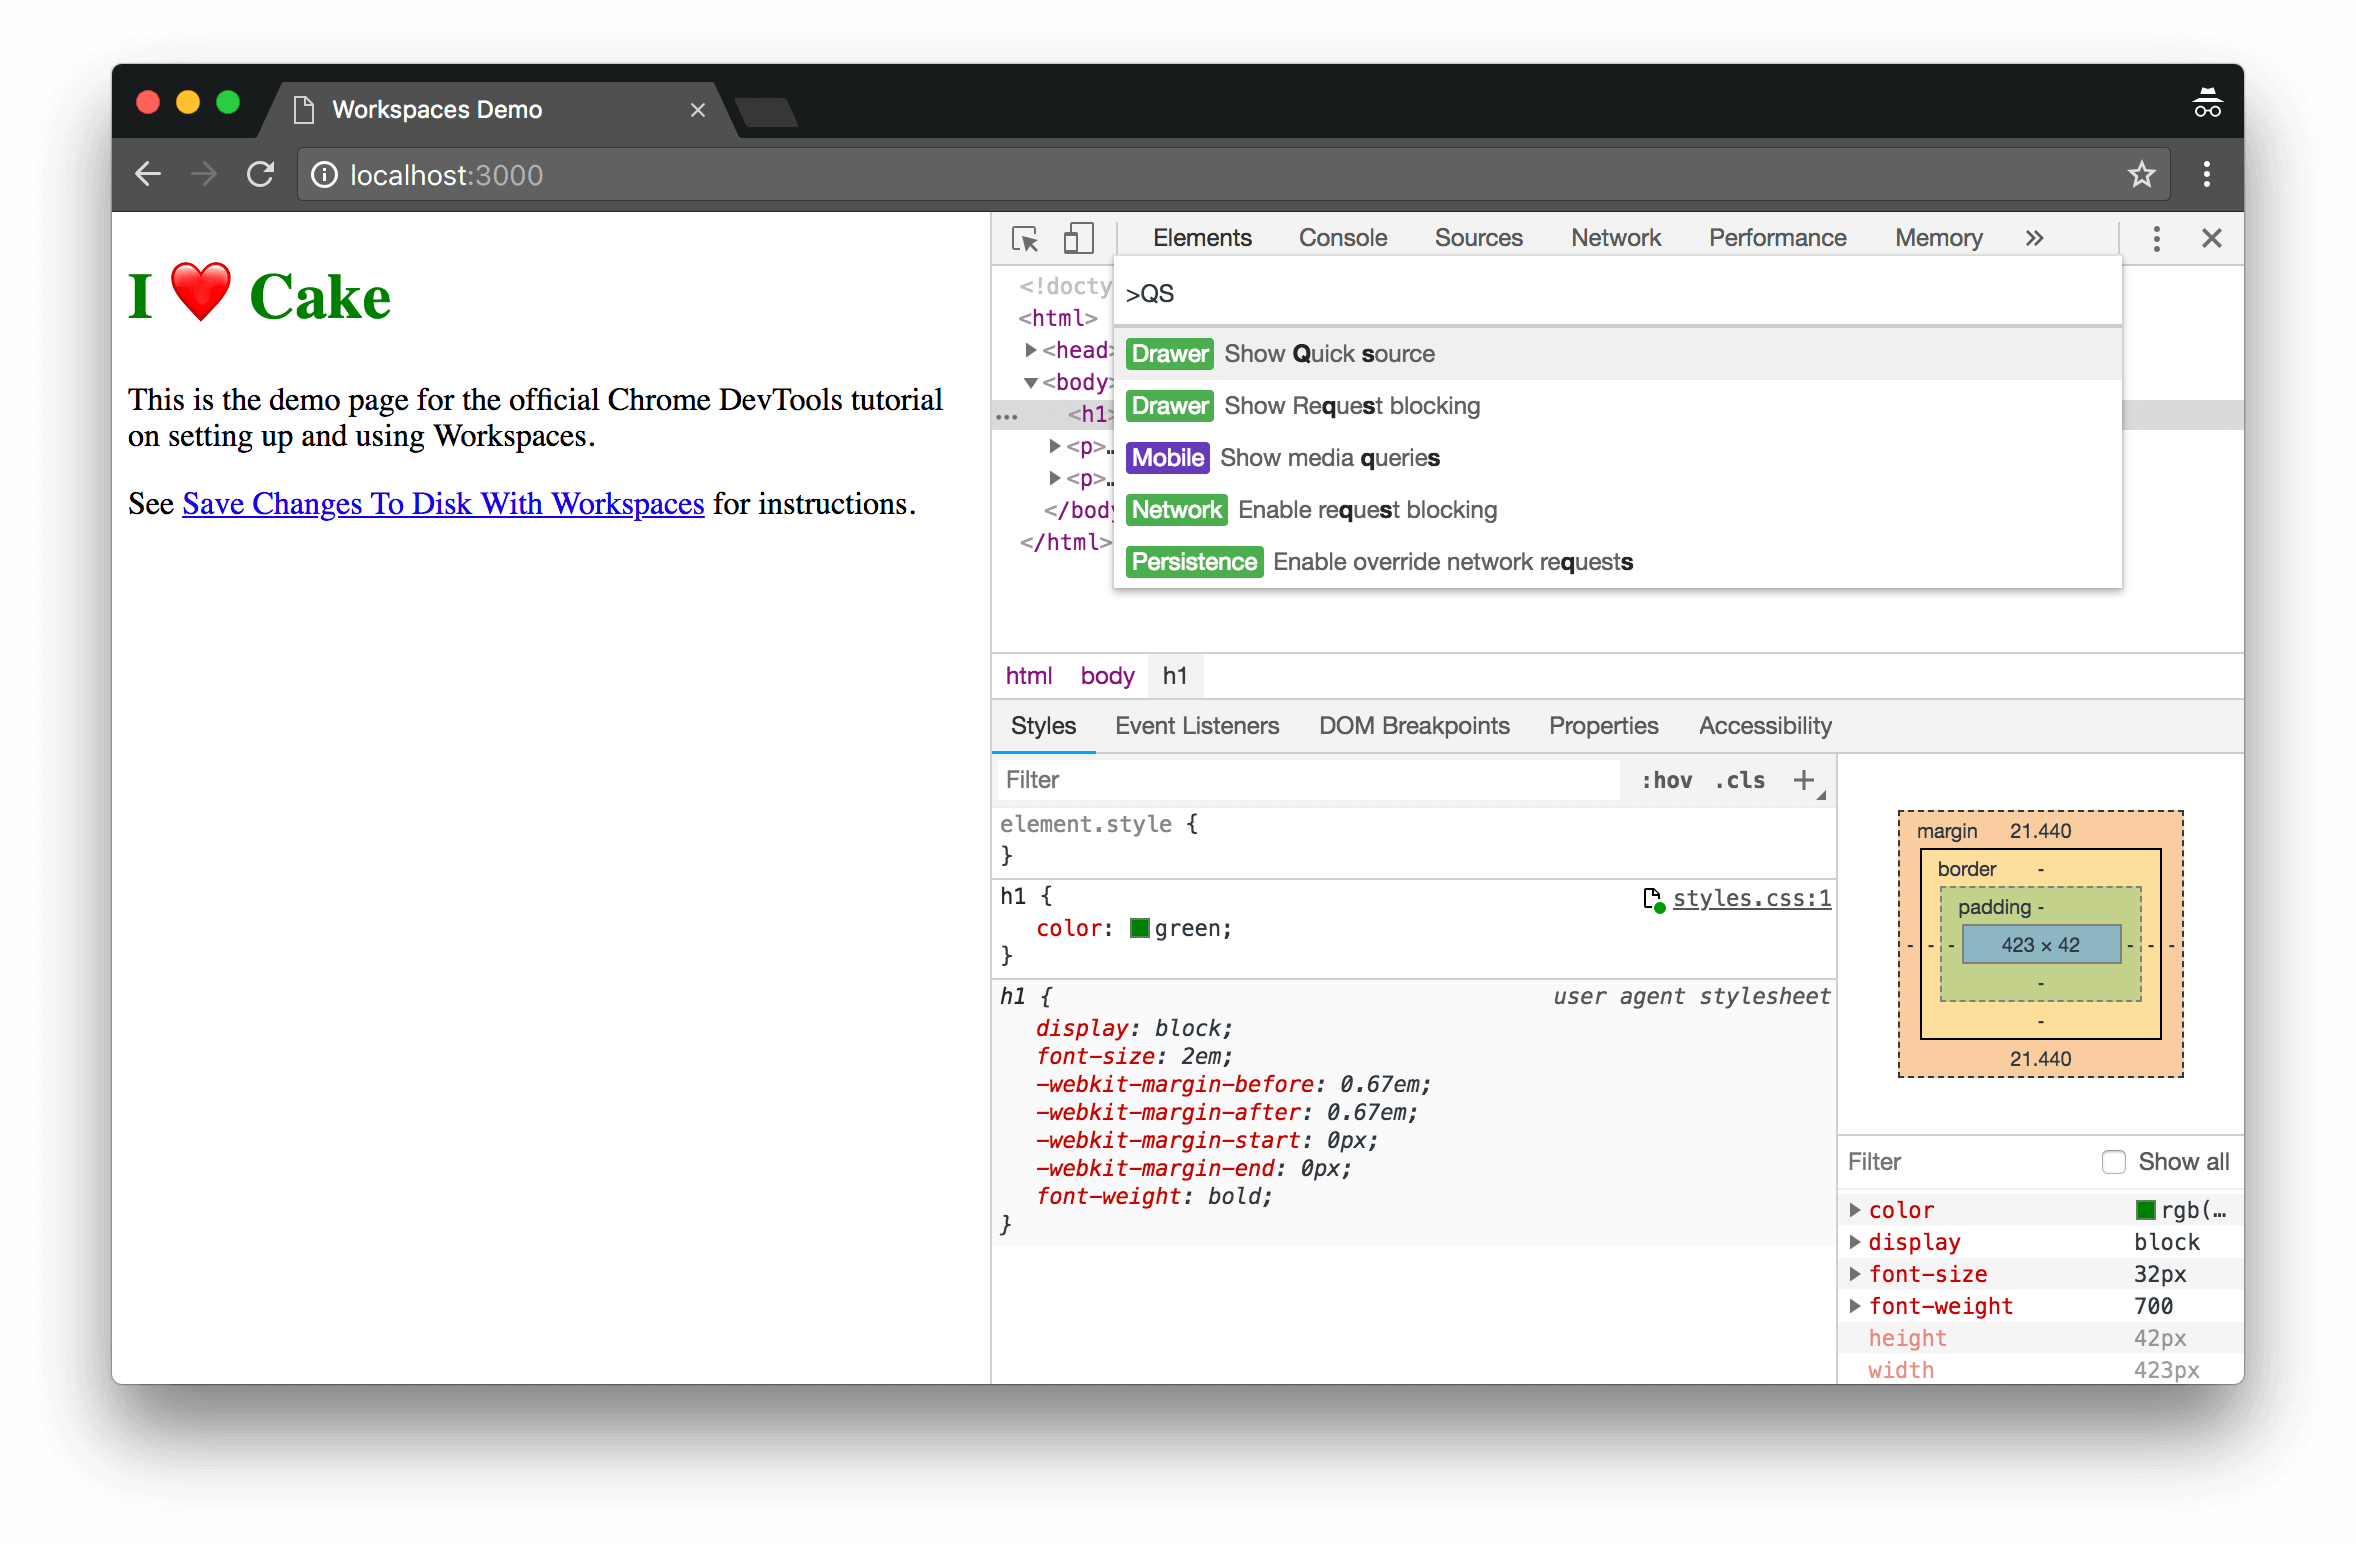Open DOM Breakpoints tab
2356x1544 pixels.
(x=1414, y=726)
